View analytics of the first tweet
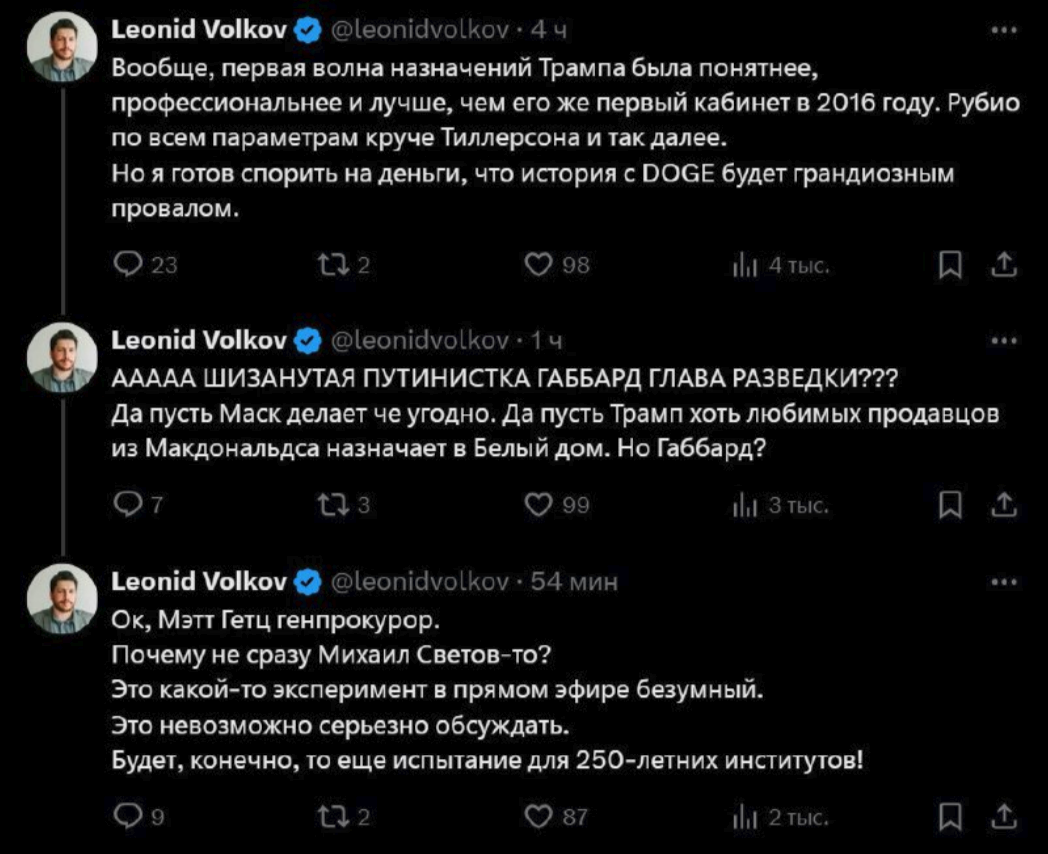This screenshot has height=854, width=1048. coord(743,265)
